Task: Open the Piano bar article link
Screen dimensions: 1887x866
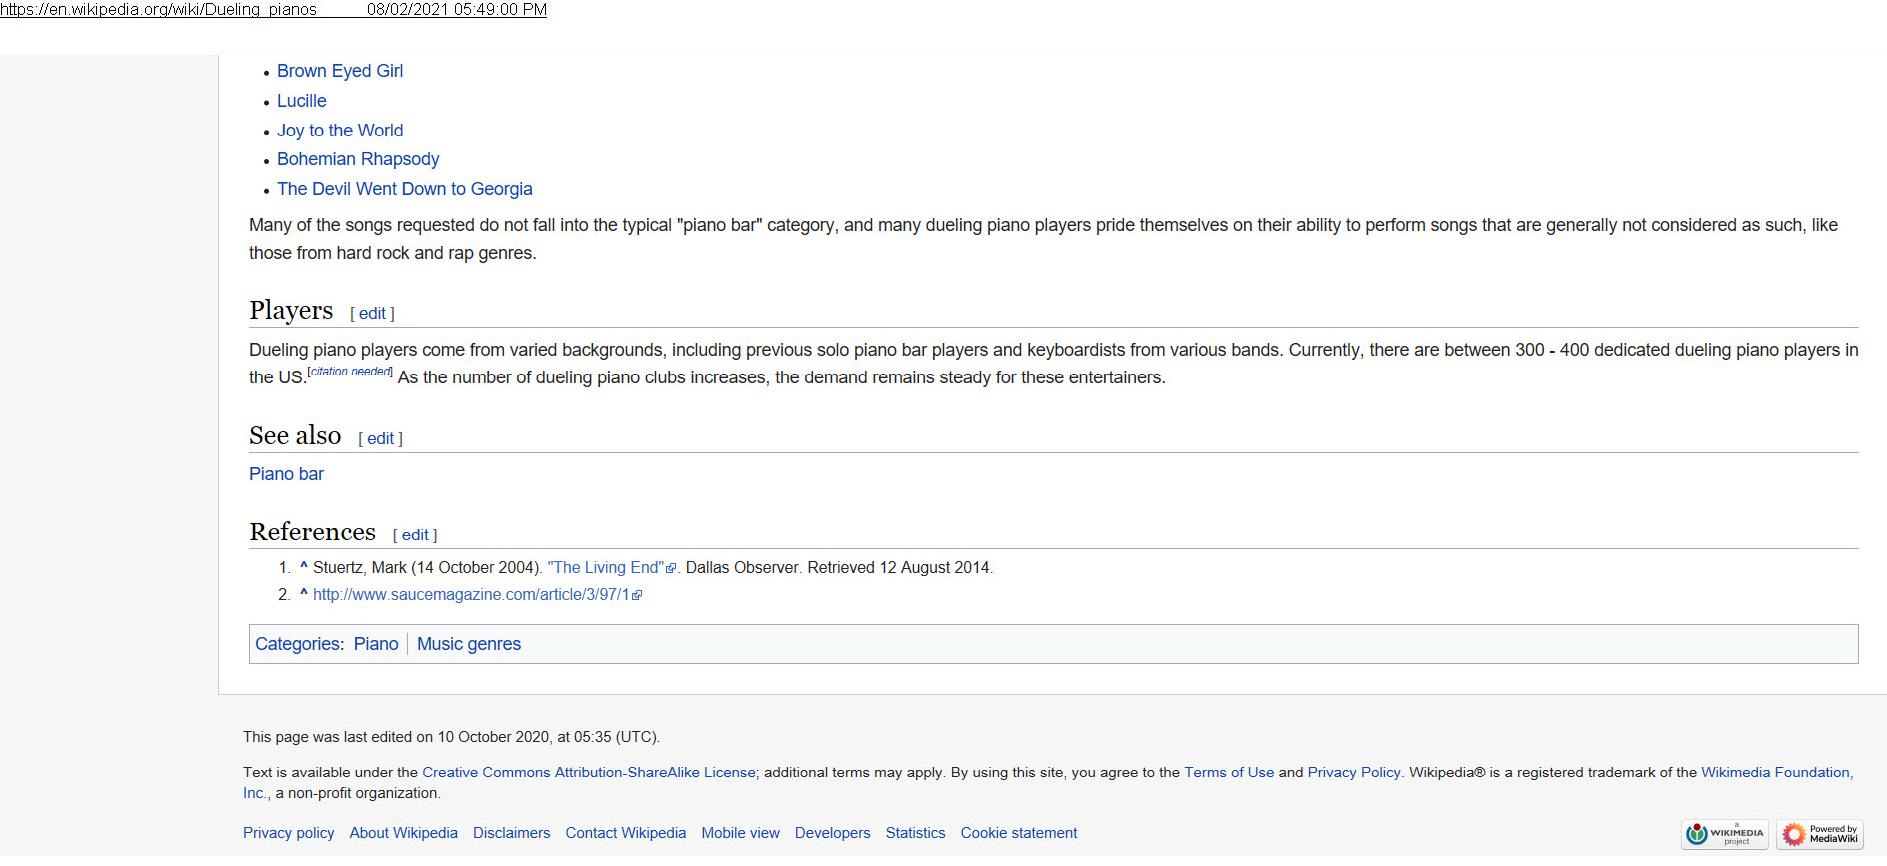Action: [x=286, y=474]
